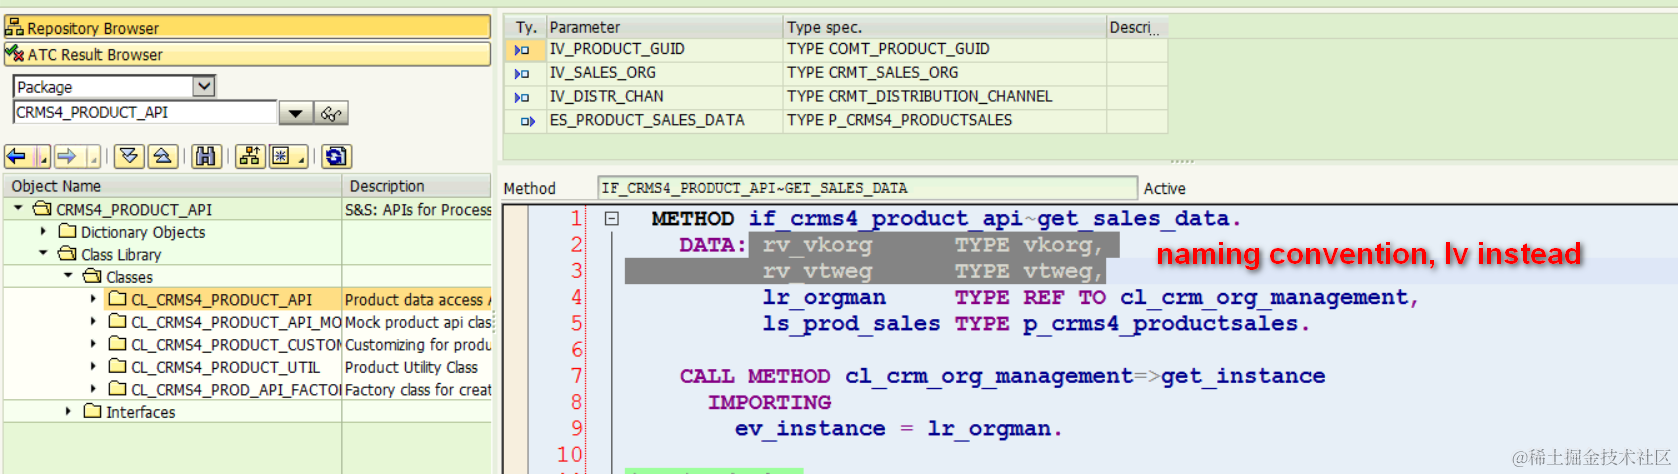1678x474 pixels.
Task: Refresh the object list
Action: [x=337, y=156]
